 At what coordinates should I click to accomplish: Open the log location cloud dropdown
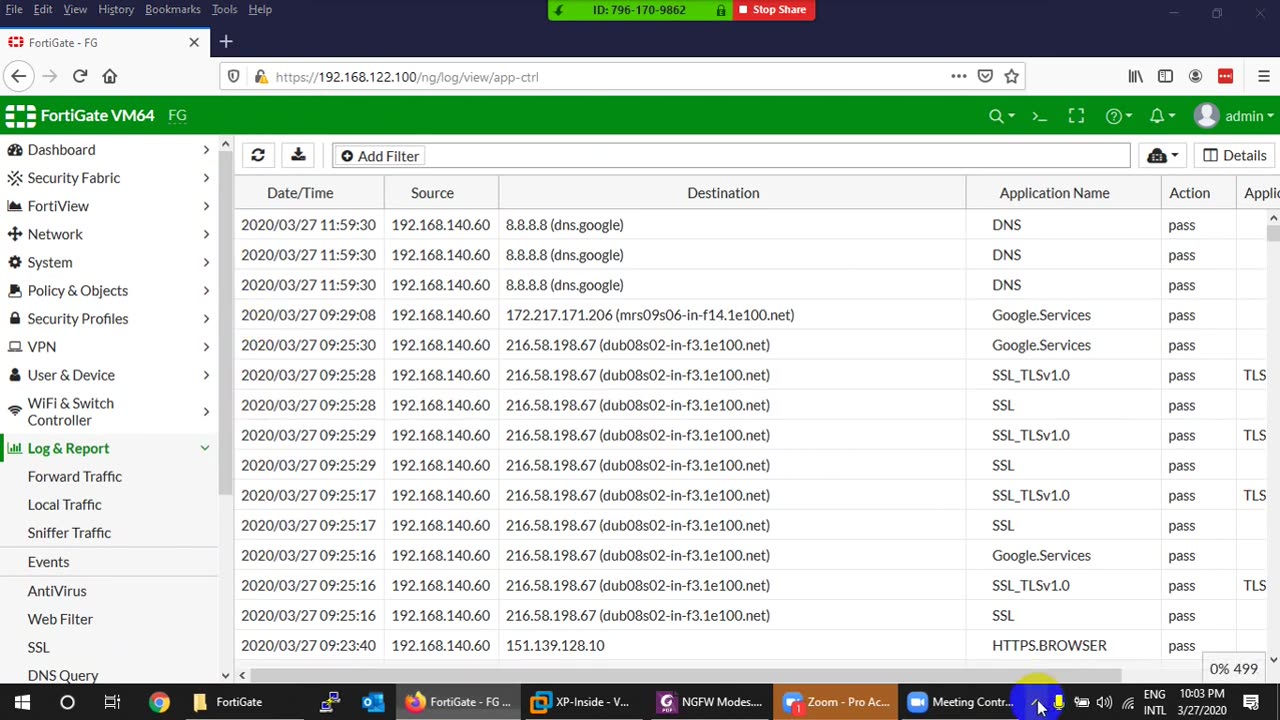pos(1162,156)
